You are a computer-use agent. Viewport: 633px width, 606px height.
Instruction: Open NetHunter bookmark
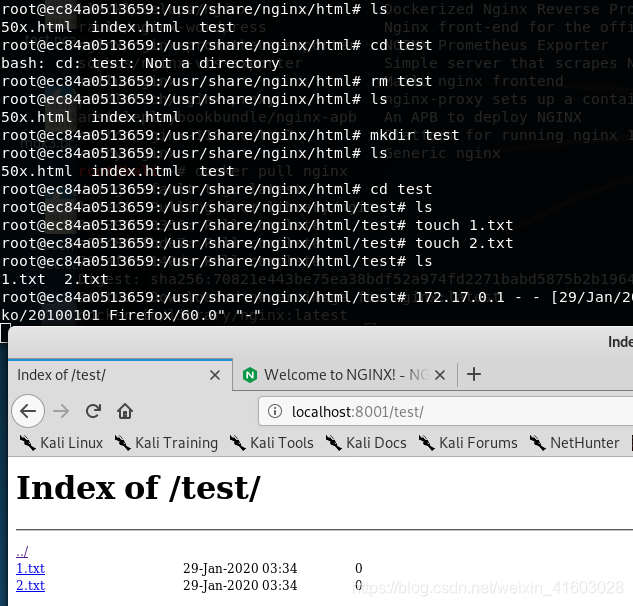click(574, 443)
